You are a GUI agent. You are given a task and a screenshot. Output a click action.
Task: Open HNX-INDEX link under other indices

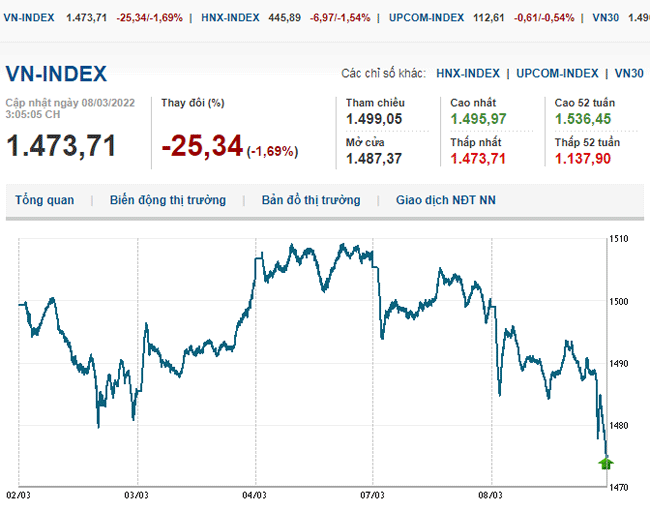(x=468, y=73)
